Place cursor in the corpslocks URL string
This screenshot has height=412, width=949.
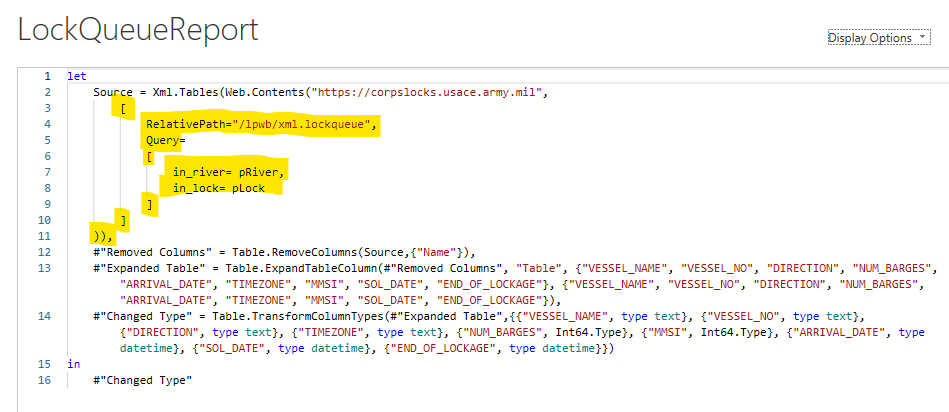(427, 92)
